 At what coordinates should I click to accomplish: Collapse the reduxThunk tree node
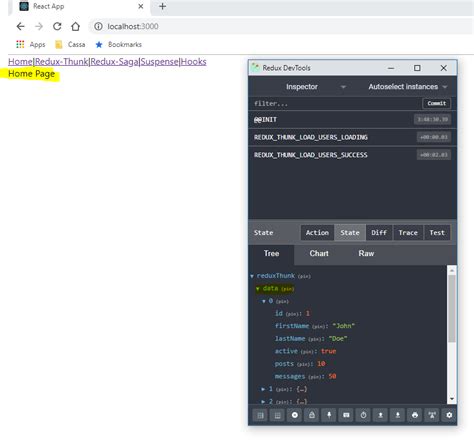[x=252, y=276]
